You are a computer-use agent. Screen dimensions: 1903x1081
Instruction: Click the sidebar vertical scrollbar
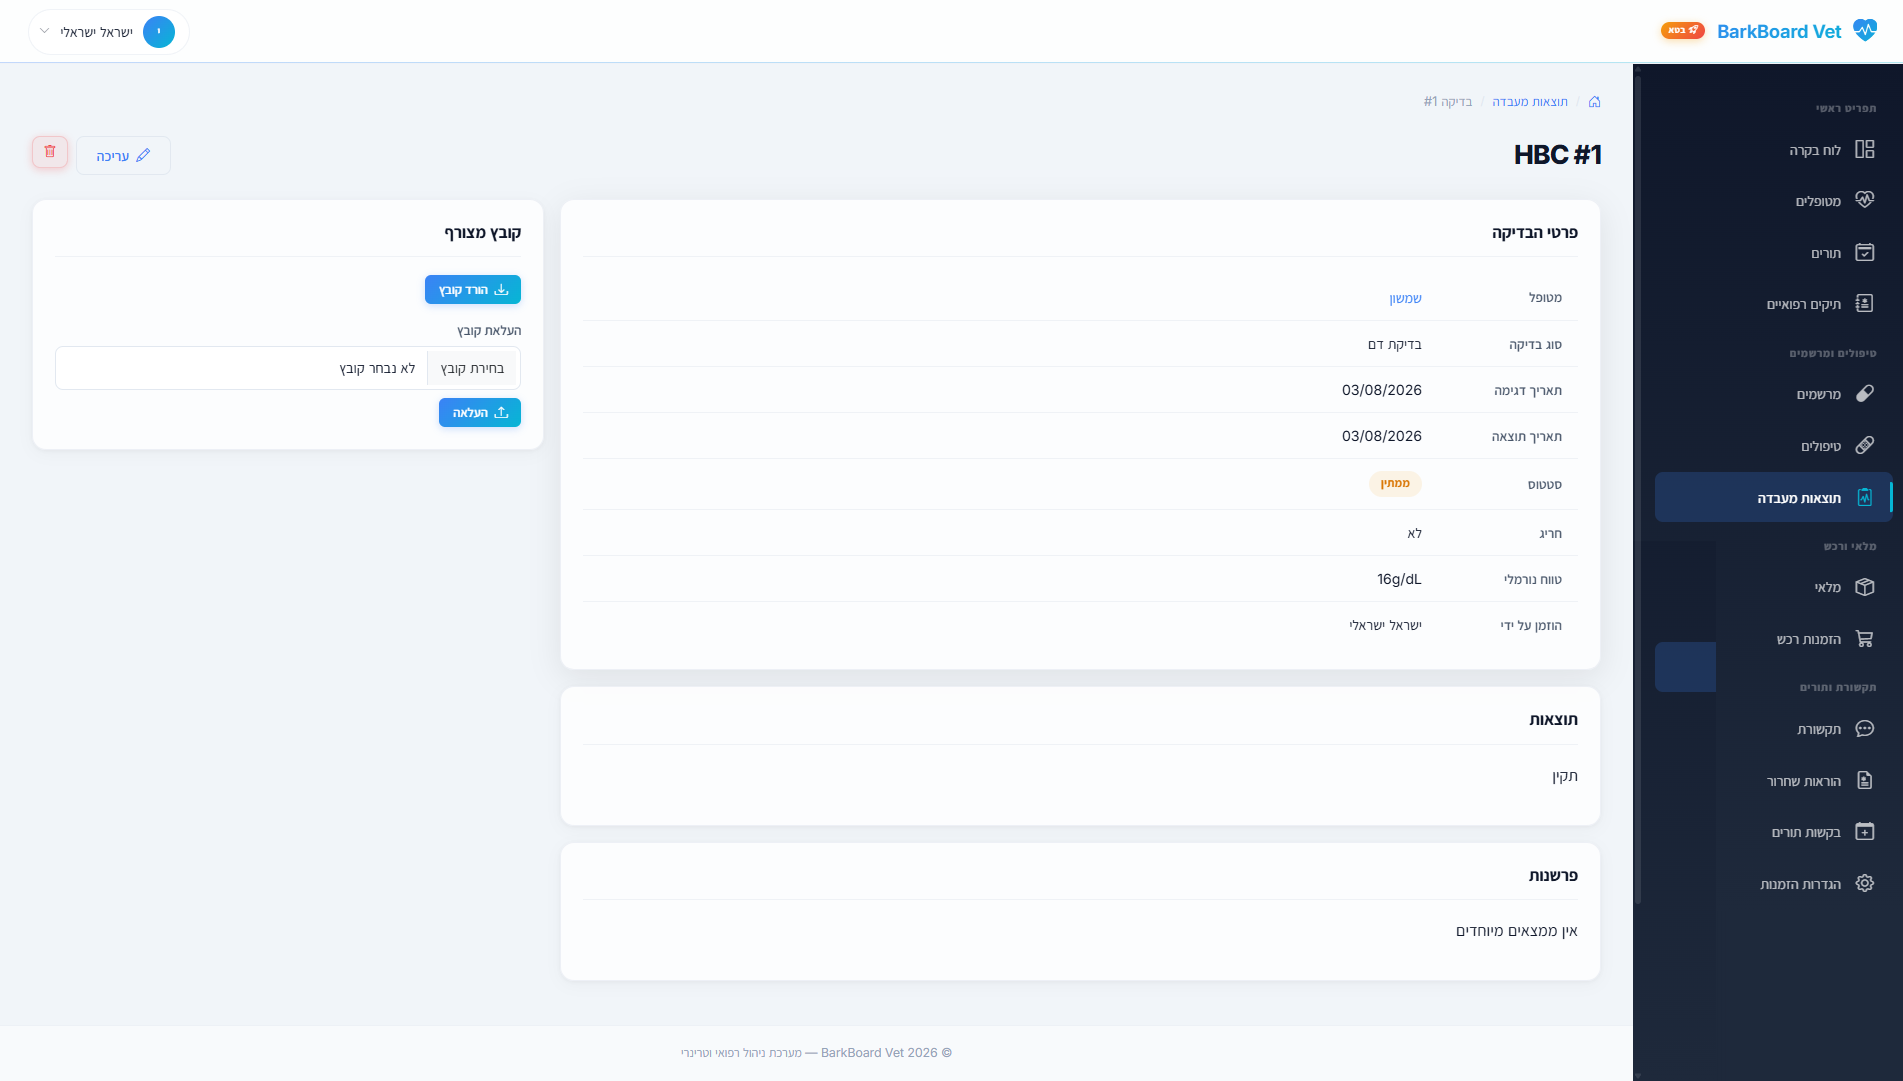click(x=1637, y=490)
